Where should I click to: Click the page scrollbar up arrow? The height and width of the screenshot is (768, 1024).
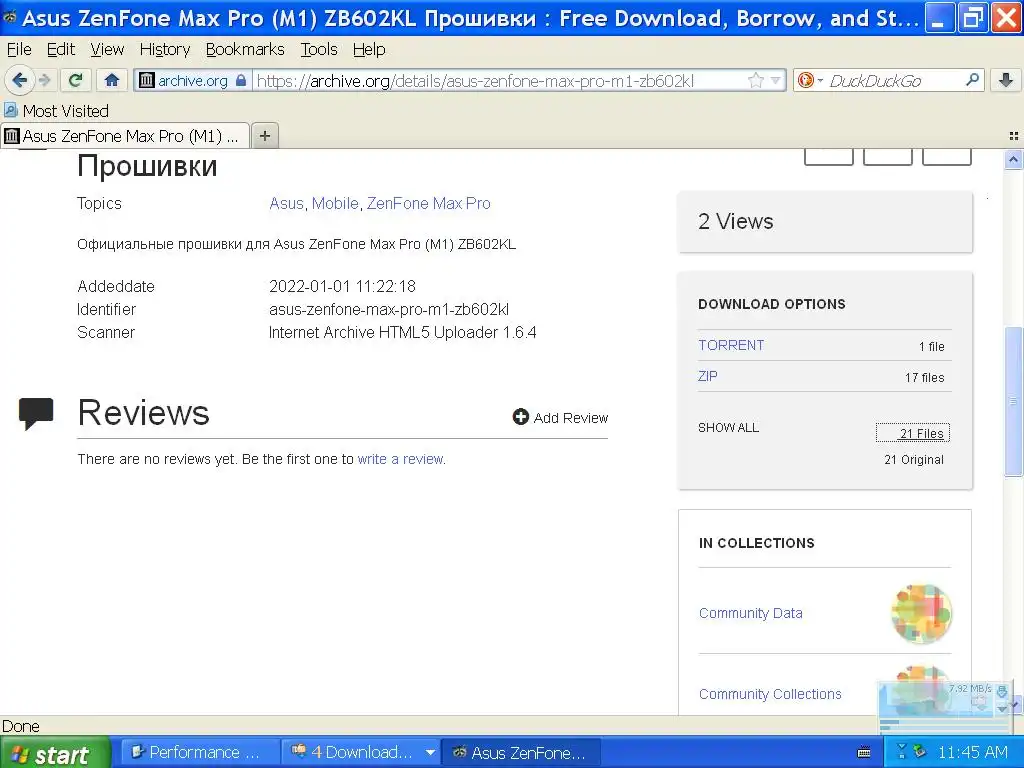pos(1014,159)
